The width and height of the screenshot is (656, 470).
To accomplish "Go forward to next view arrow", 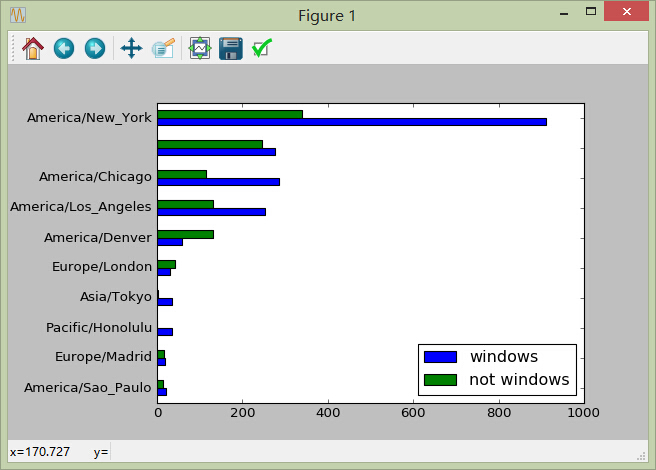I will (95, 49).
